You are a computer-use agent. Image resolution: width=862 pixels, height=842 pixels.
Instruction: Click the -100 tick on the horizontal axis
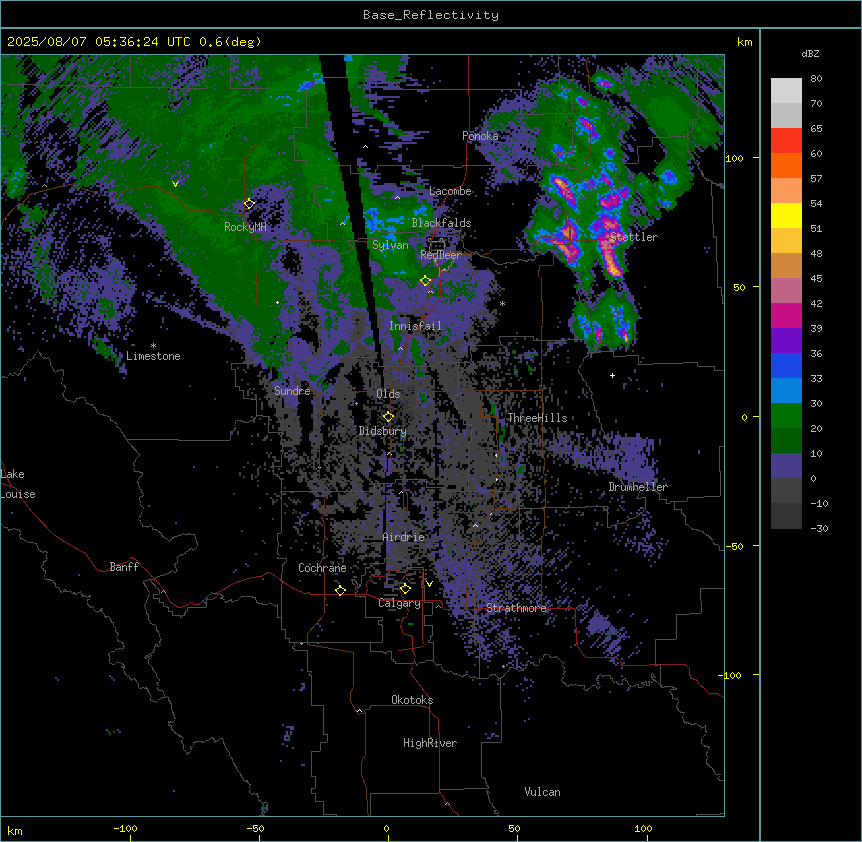pyautogui.click(x=125, y=828)
